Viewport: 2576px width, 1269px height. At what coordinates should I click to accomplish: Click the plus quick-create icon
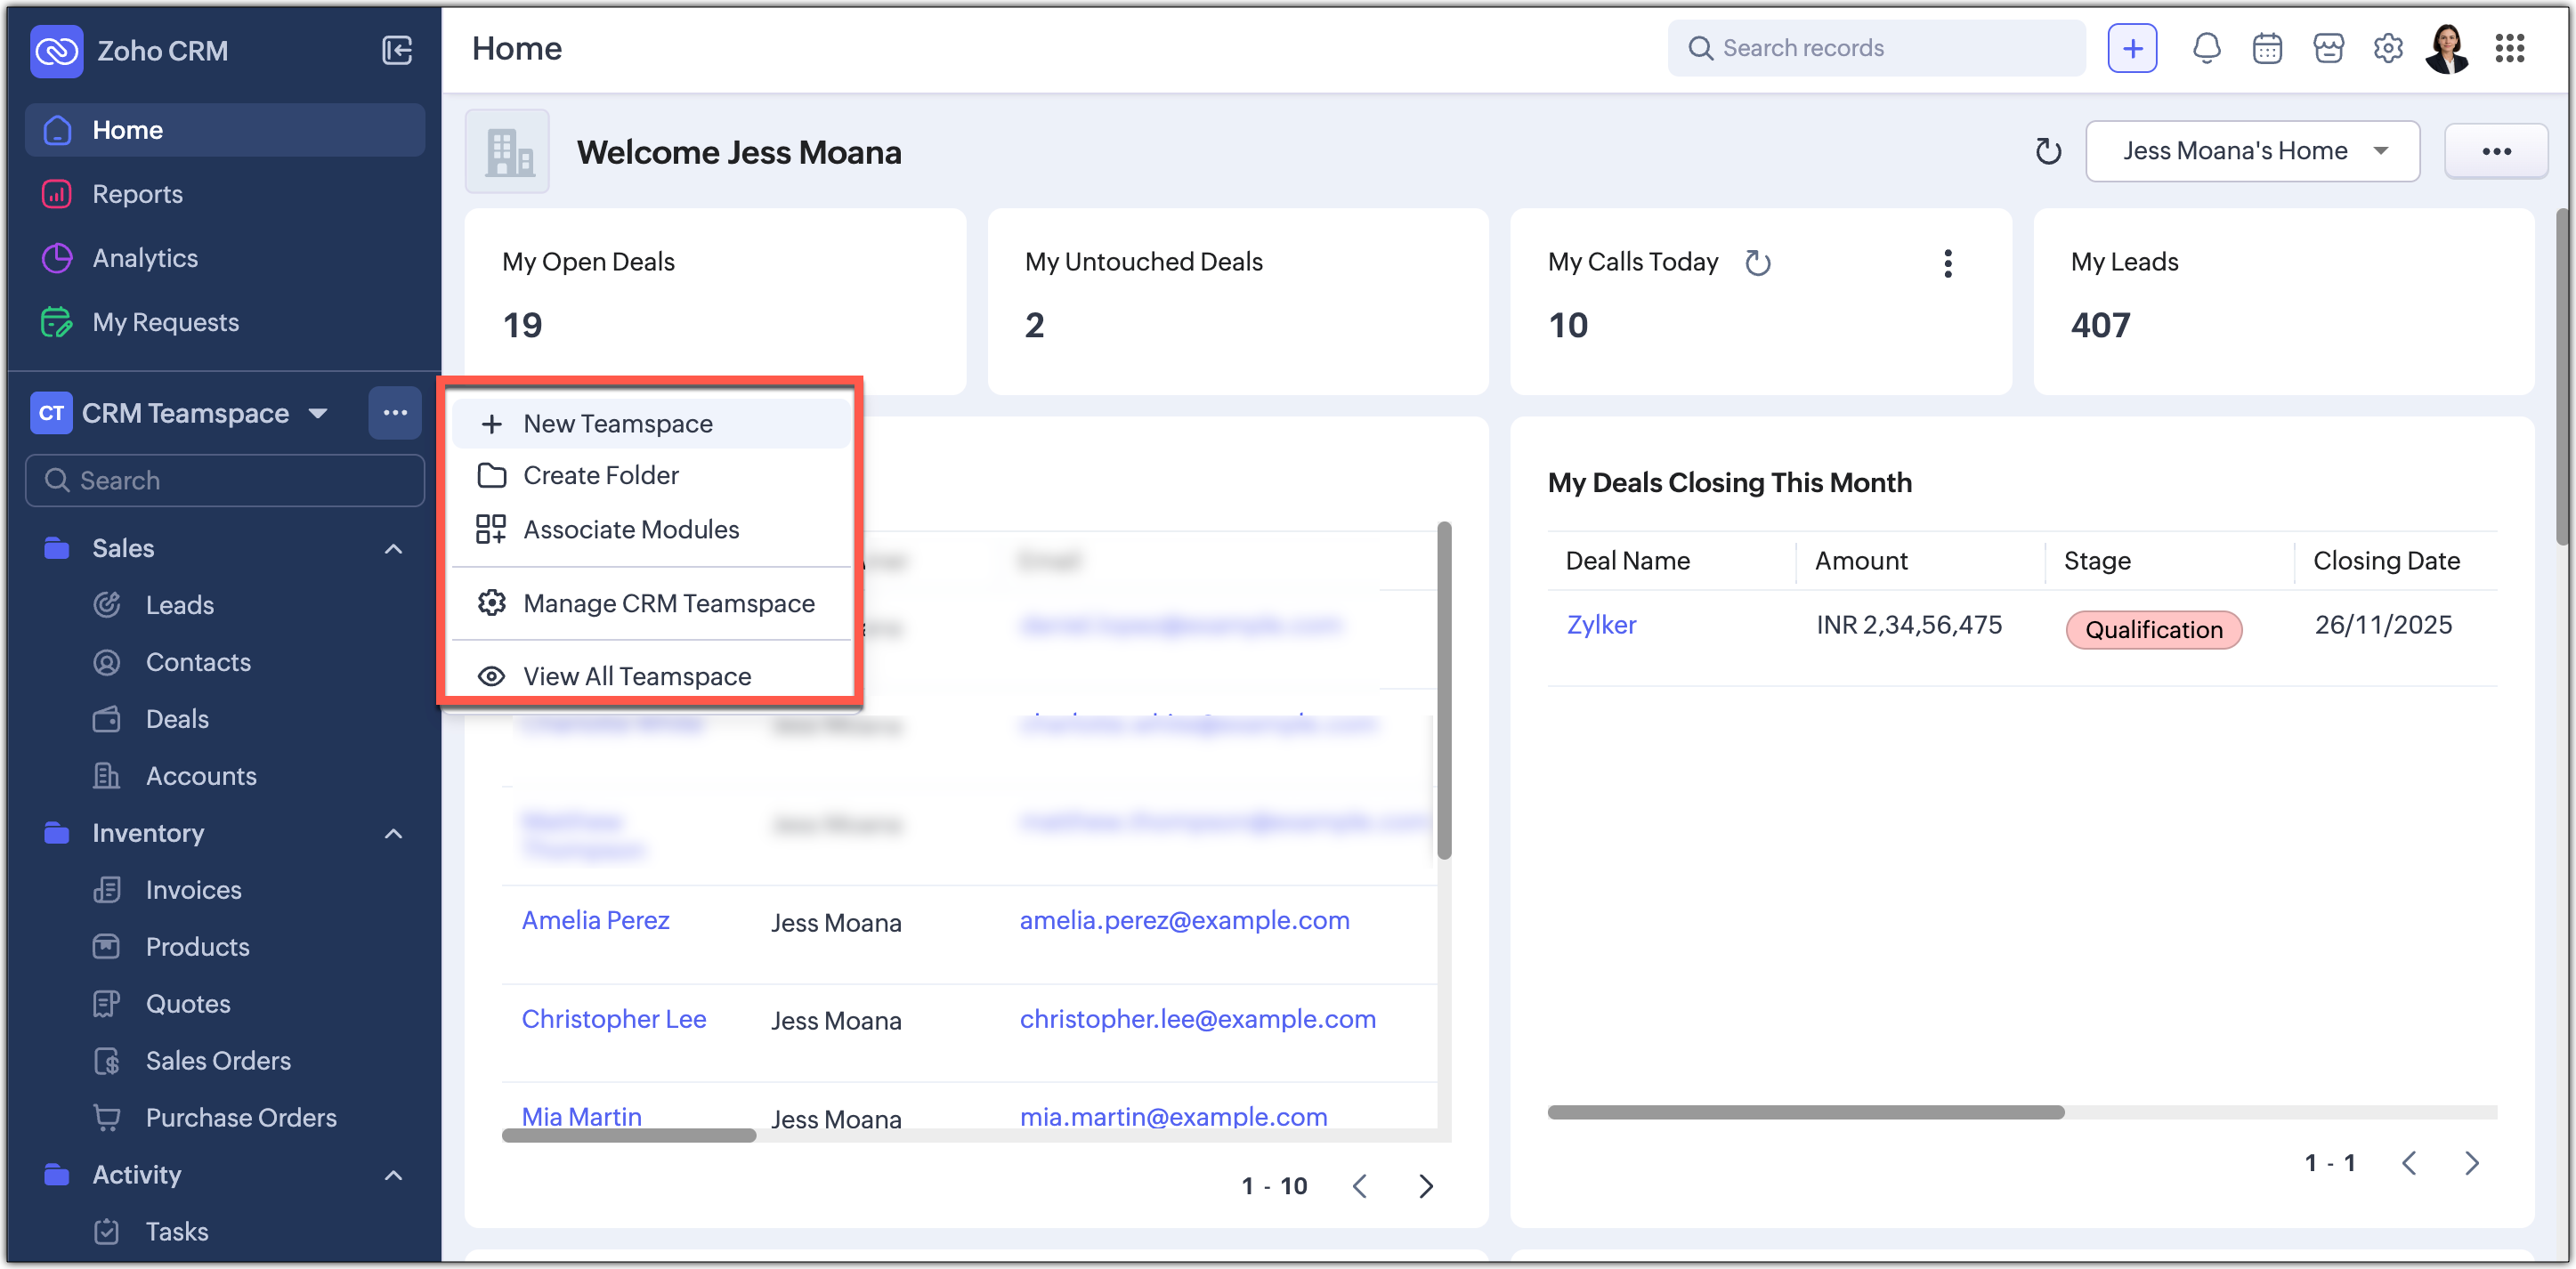coord(2132,48)
